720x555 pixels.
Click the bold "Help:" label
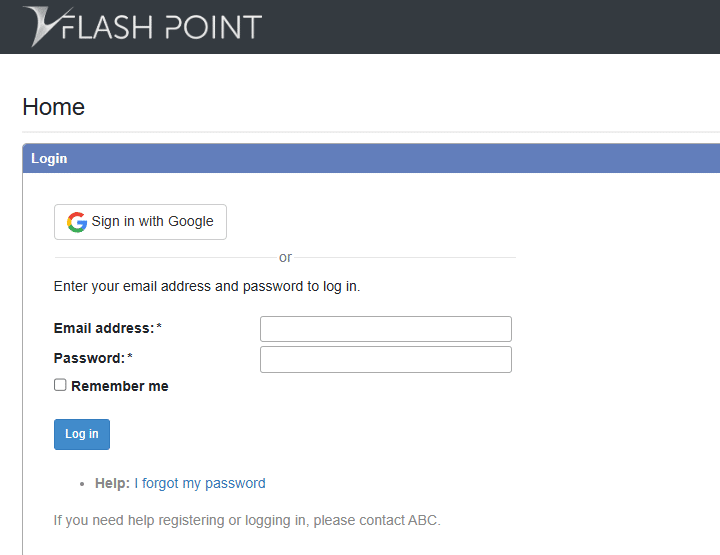coord(112,483)
